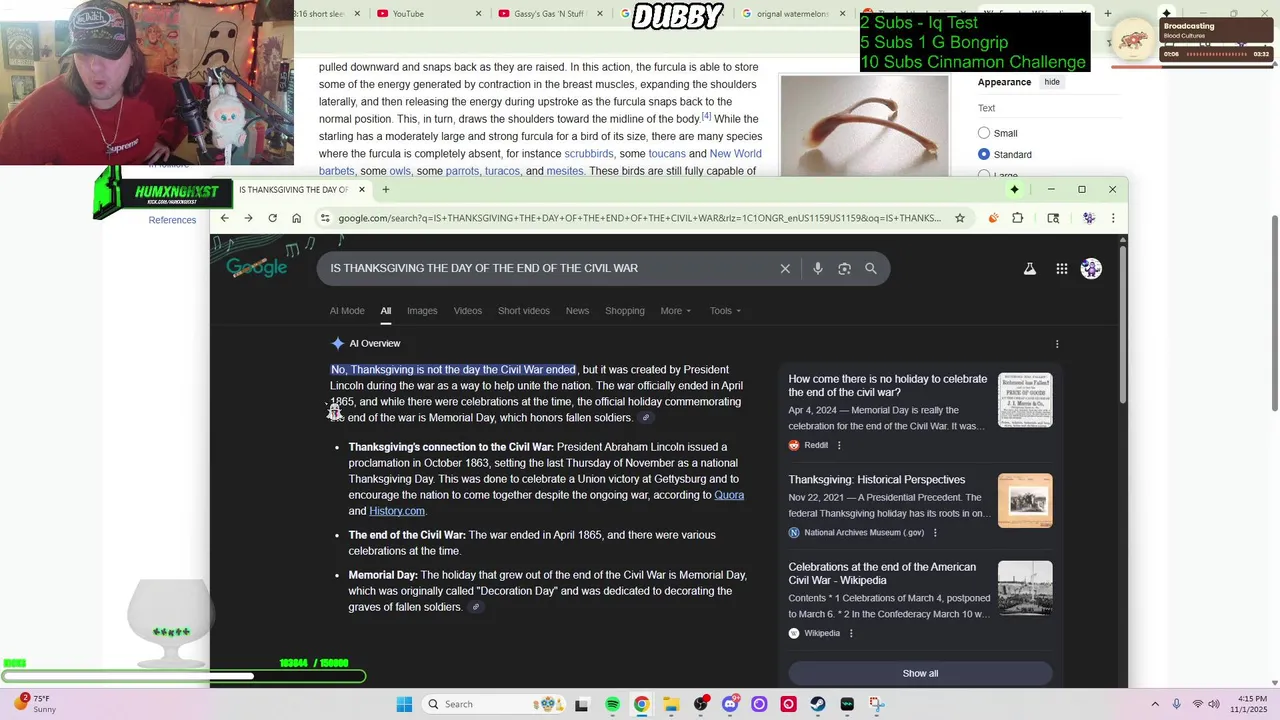Expand the More search filters dropdown
This screenshot has height=720, width=1280.
click(676, 311)
